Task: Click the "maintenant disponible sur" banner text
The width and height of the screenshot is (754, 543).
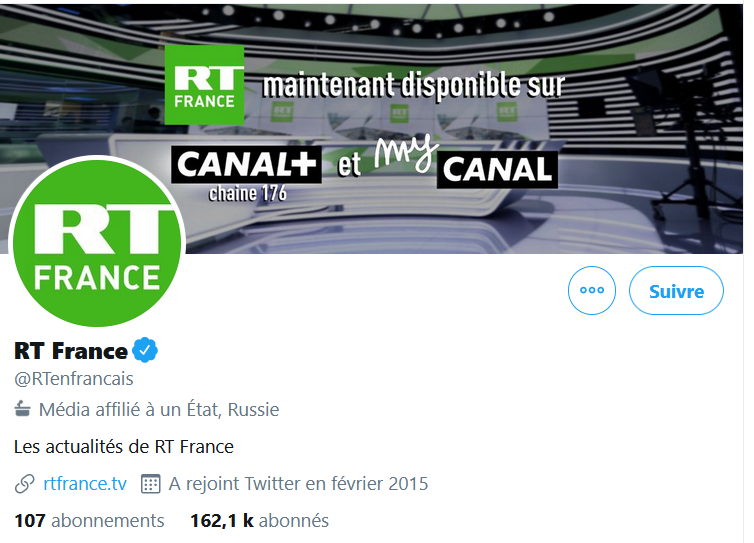Action: (413, 84)
